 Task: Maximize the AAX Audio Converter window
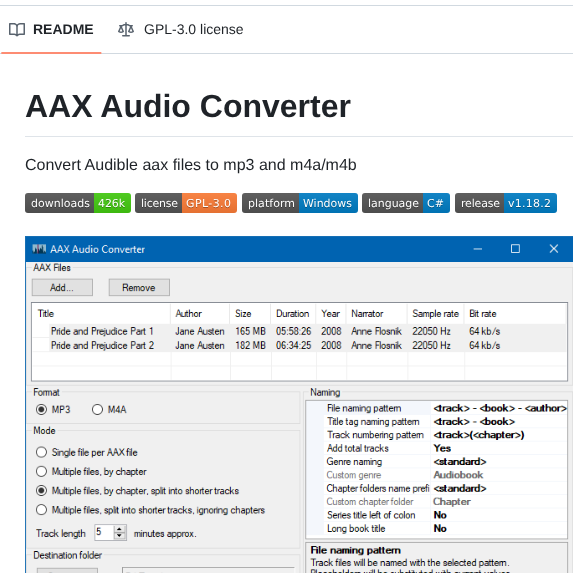[515, 249]
